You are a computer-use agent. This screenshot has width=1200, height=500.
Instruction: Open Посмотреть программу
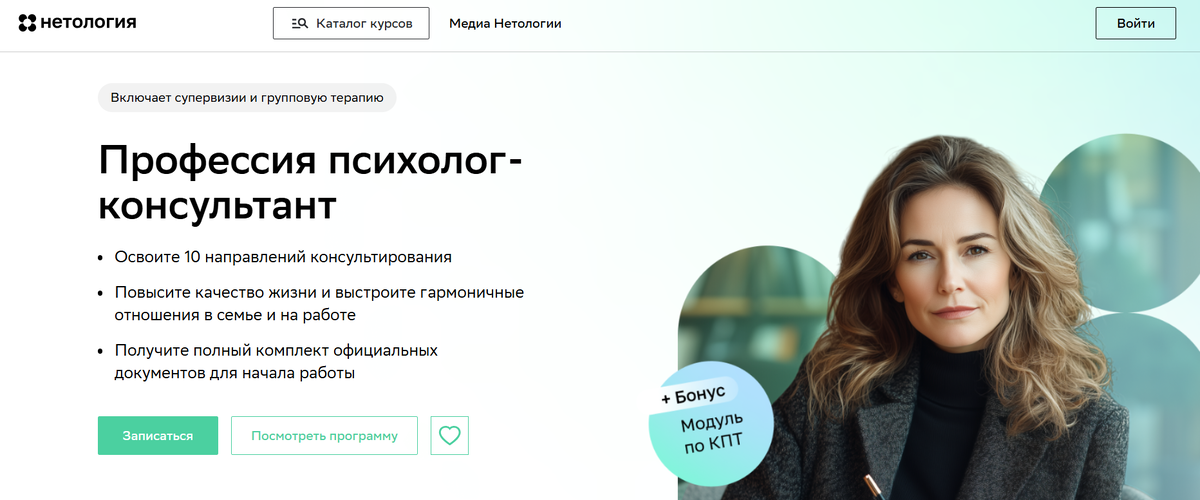click(324, 436)
